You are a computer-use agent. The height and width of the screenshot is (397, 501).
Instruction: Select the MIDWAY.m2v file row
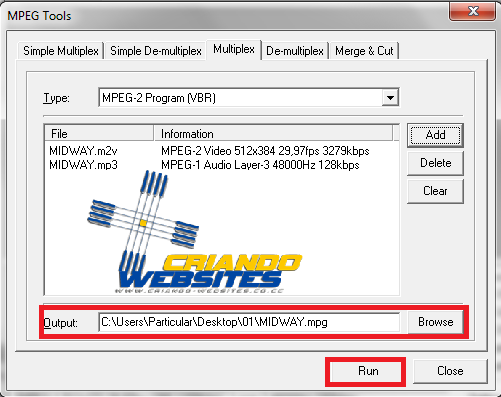pos(222,151)
